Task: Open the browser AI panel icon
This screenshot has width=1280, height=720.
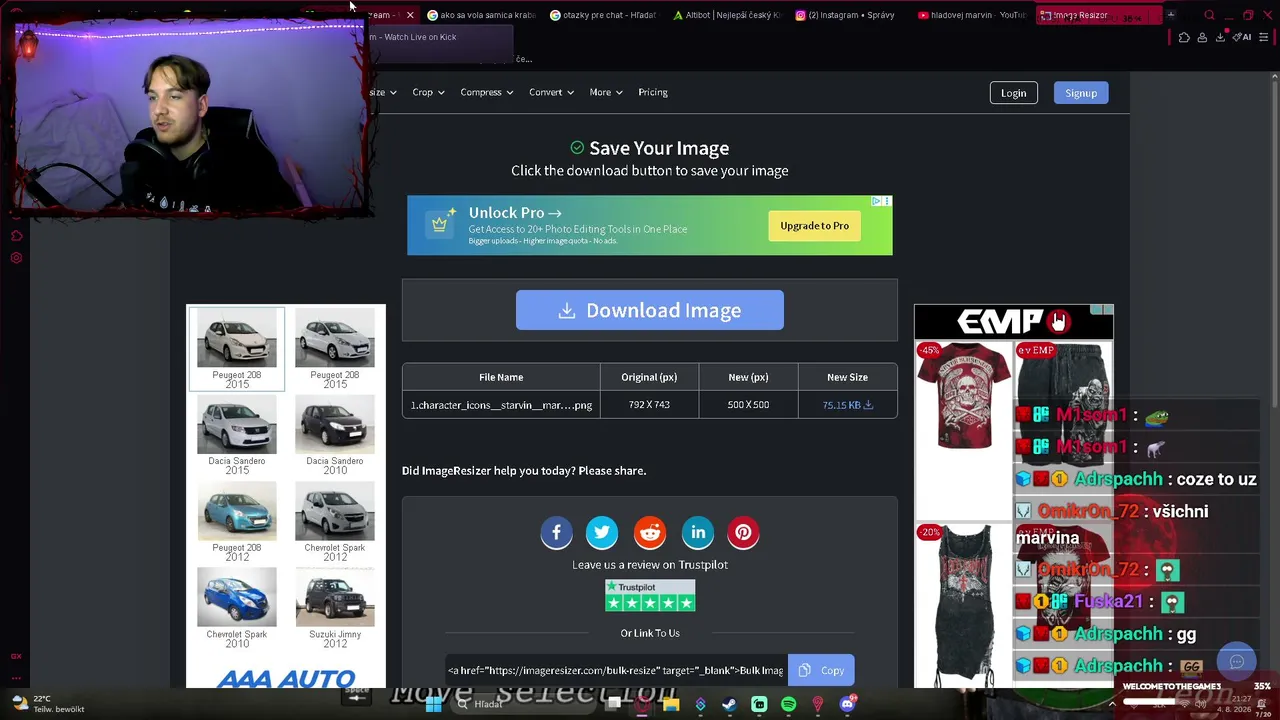Action: (1243, 37)
